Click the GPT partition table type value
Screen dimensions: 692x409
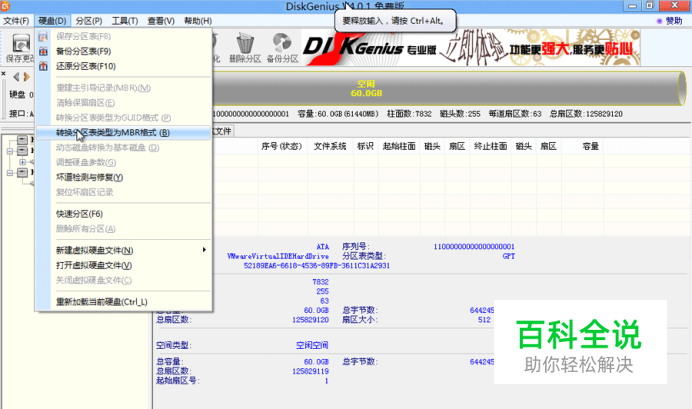(508, 256)
